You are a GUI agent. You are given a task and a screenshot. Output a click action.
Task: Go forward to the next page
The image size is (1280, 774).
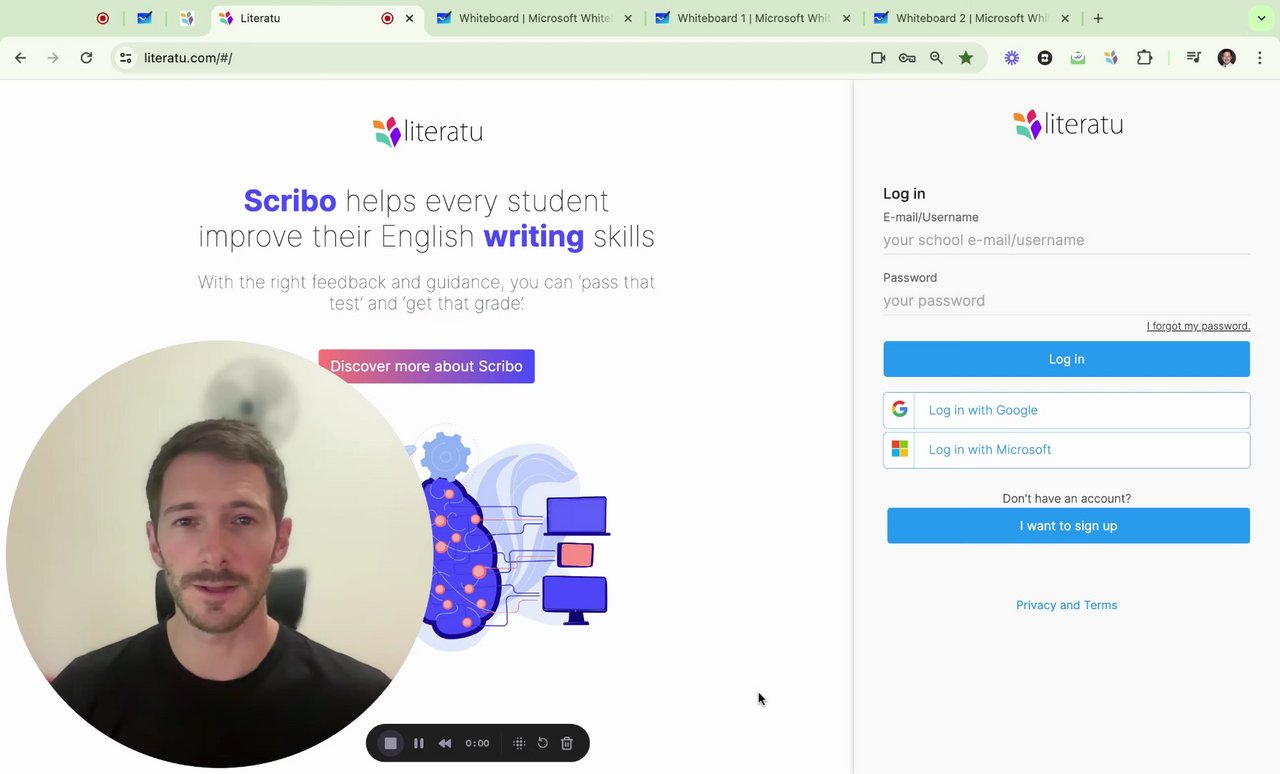click(x=53, y=58)
